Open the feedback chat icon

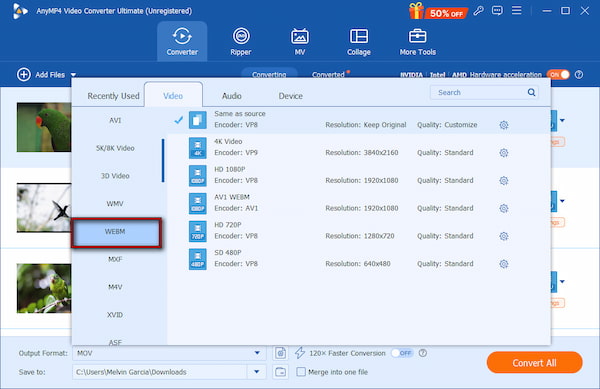pyautogui.click(x=497, y=11)
